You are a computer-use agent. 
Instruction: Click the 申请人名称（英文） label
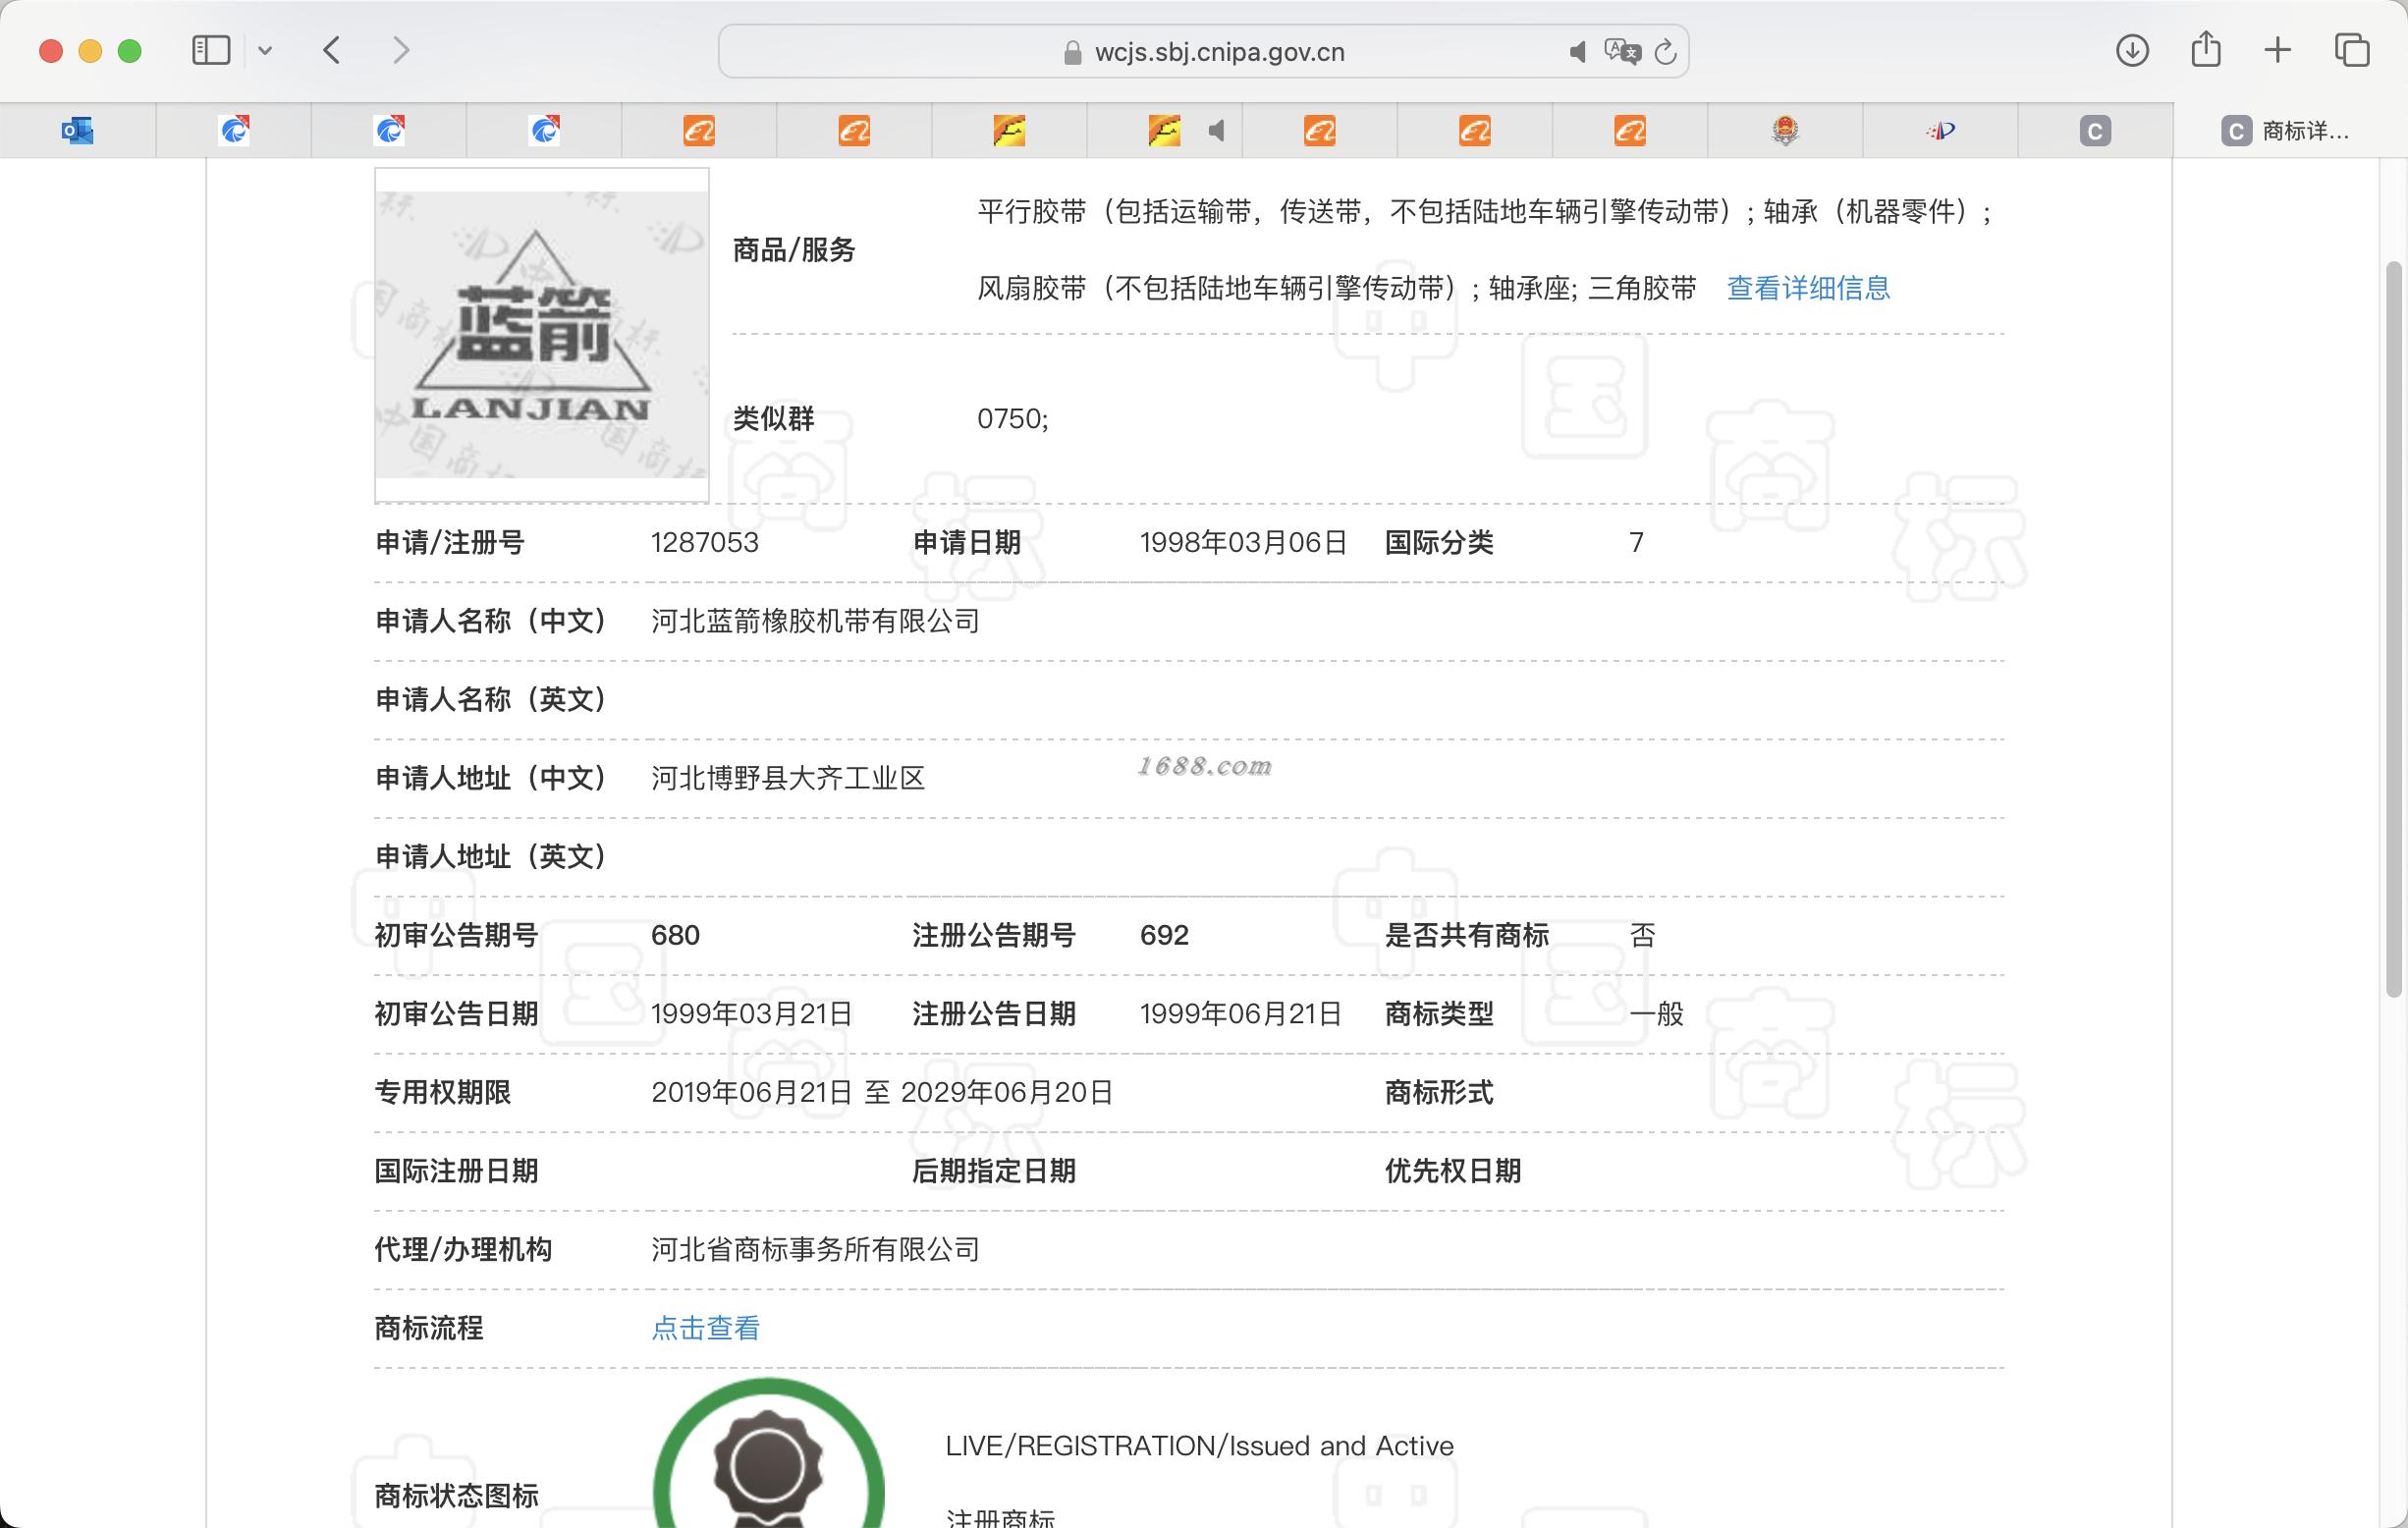[491, 699]
